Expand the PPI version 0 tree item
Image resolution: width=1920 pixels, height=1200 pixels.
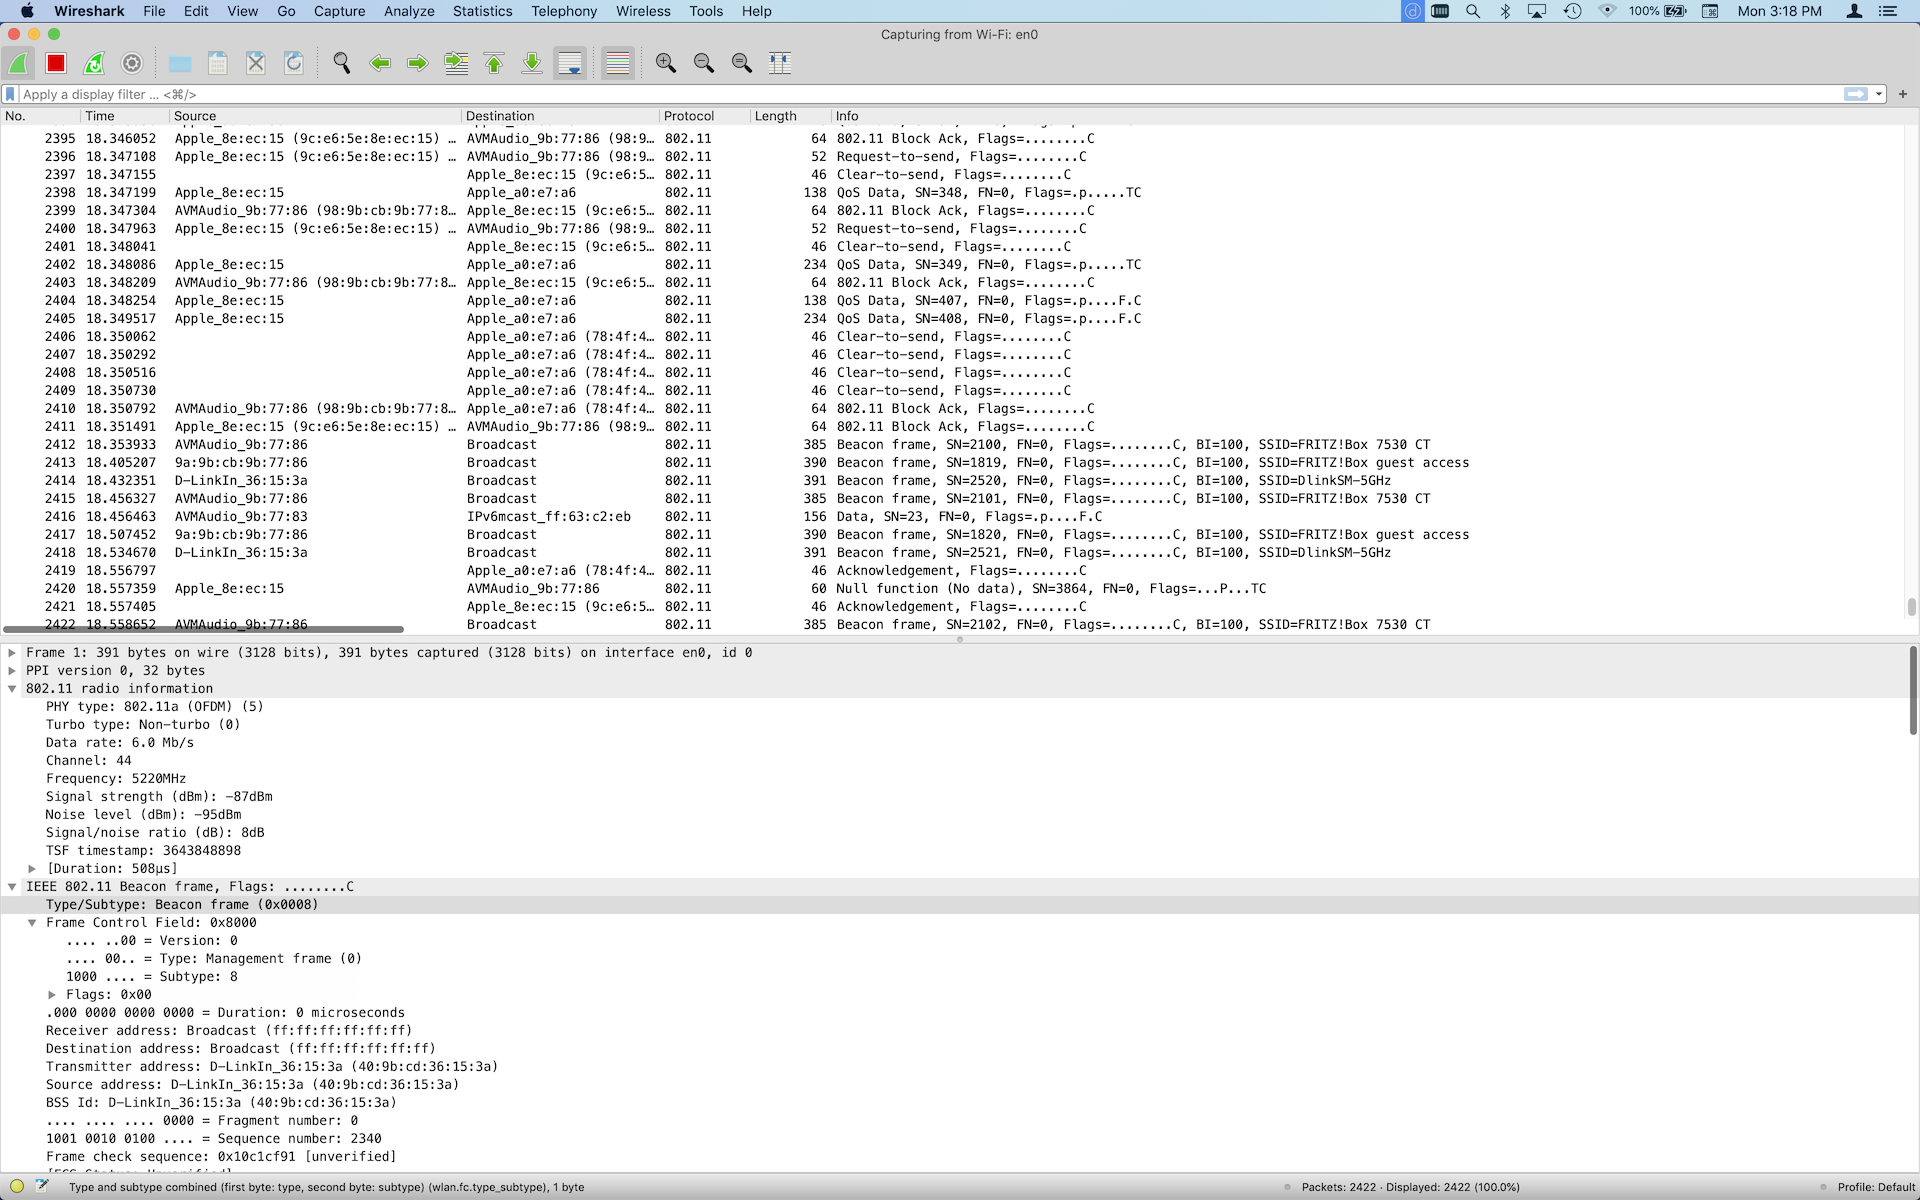tap(12, 671)
